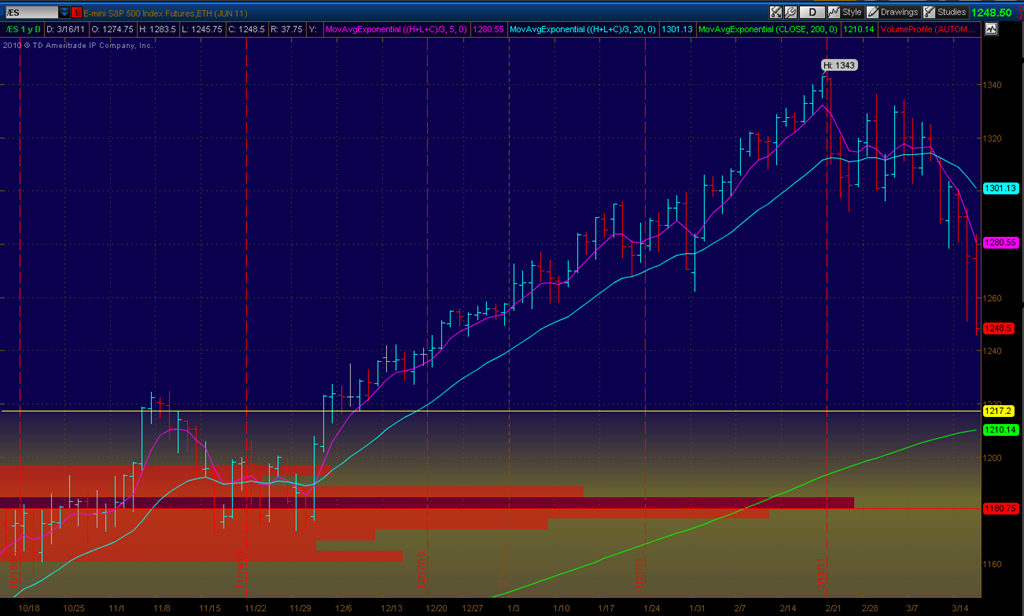
Task: Click the 10/18 date axis label
Action: coord(29,608)
